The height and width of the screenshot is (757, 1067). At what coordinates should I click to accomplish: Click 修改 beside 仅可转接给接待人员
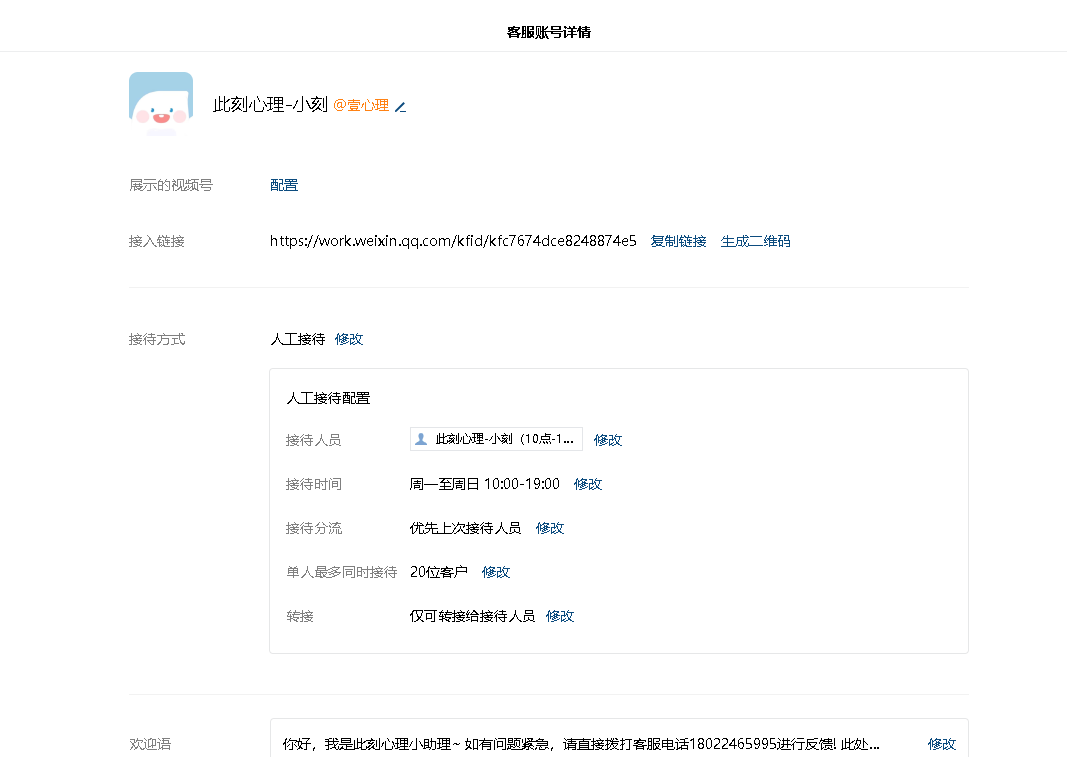tap(560, 616)
